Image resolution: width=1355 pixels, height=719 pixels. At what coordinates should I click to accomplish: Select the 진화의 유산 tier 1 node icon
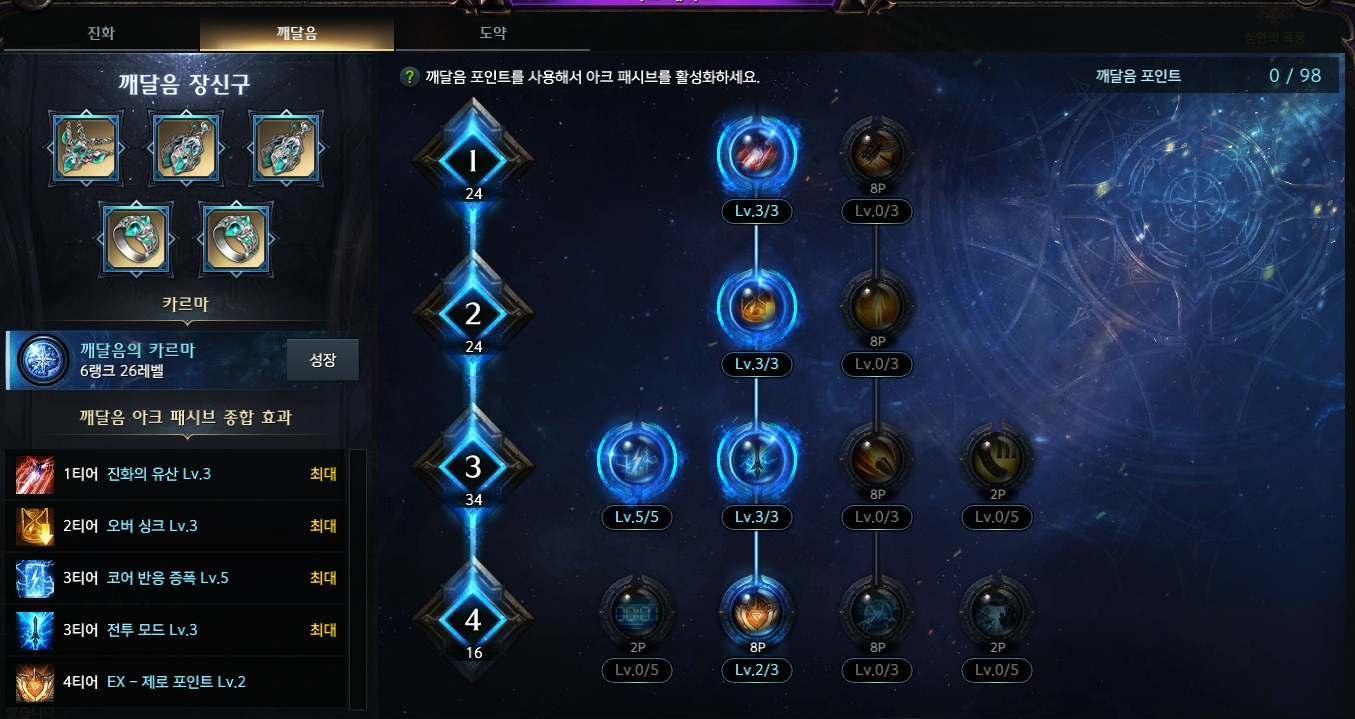pos(756,153)
